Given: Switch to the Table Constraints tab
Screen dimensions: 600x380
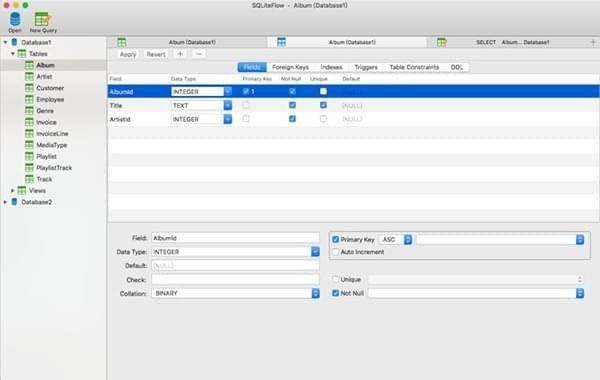Looking at the screenshot, I should (x=414, y=67).
